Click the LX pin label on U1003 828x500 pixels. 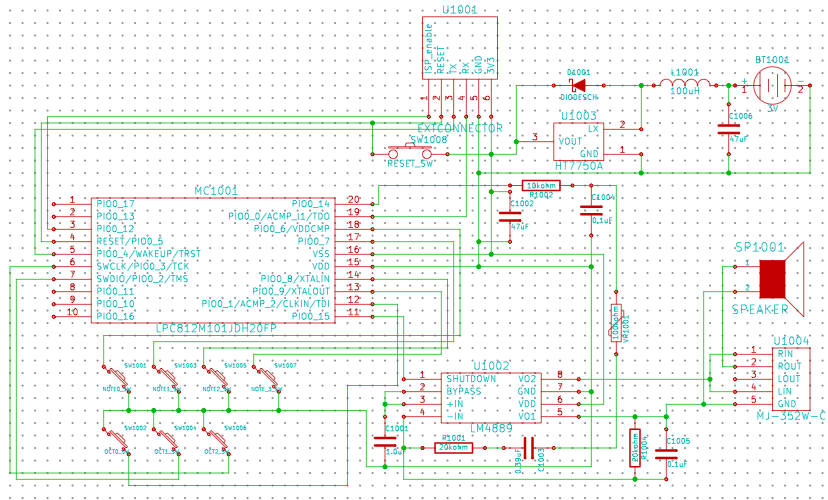(x=592, y=129)
